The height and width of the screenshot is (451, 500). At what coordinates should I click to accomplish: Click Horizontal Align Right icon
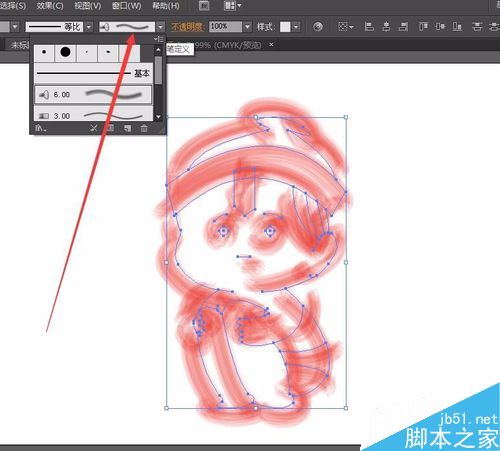[x=403, y=26]
